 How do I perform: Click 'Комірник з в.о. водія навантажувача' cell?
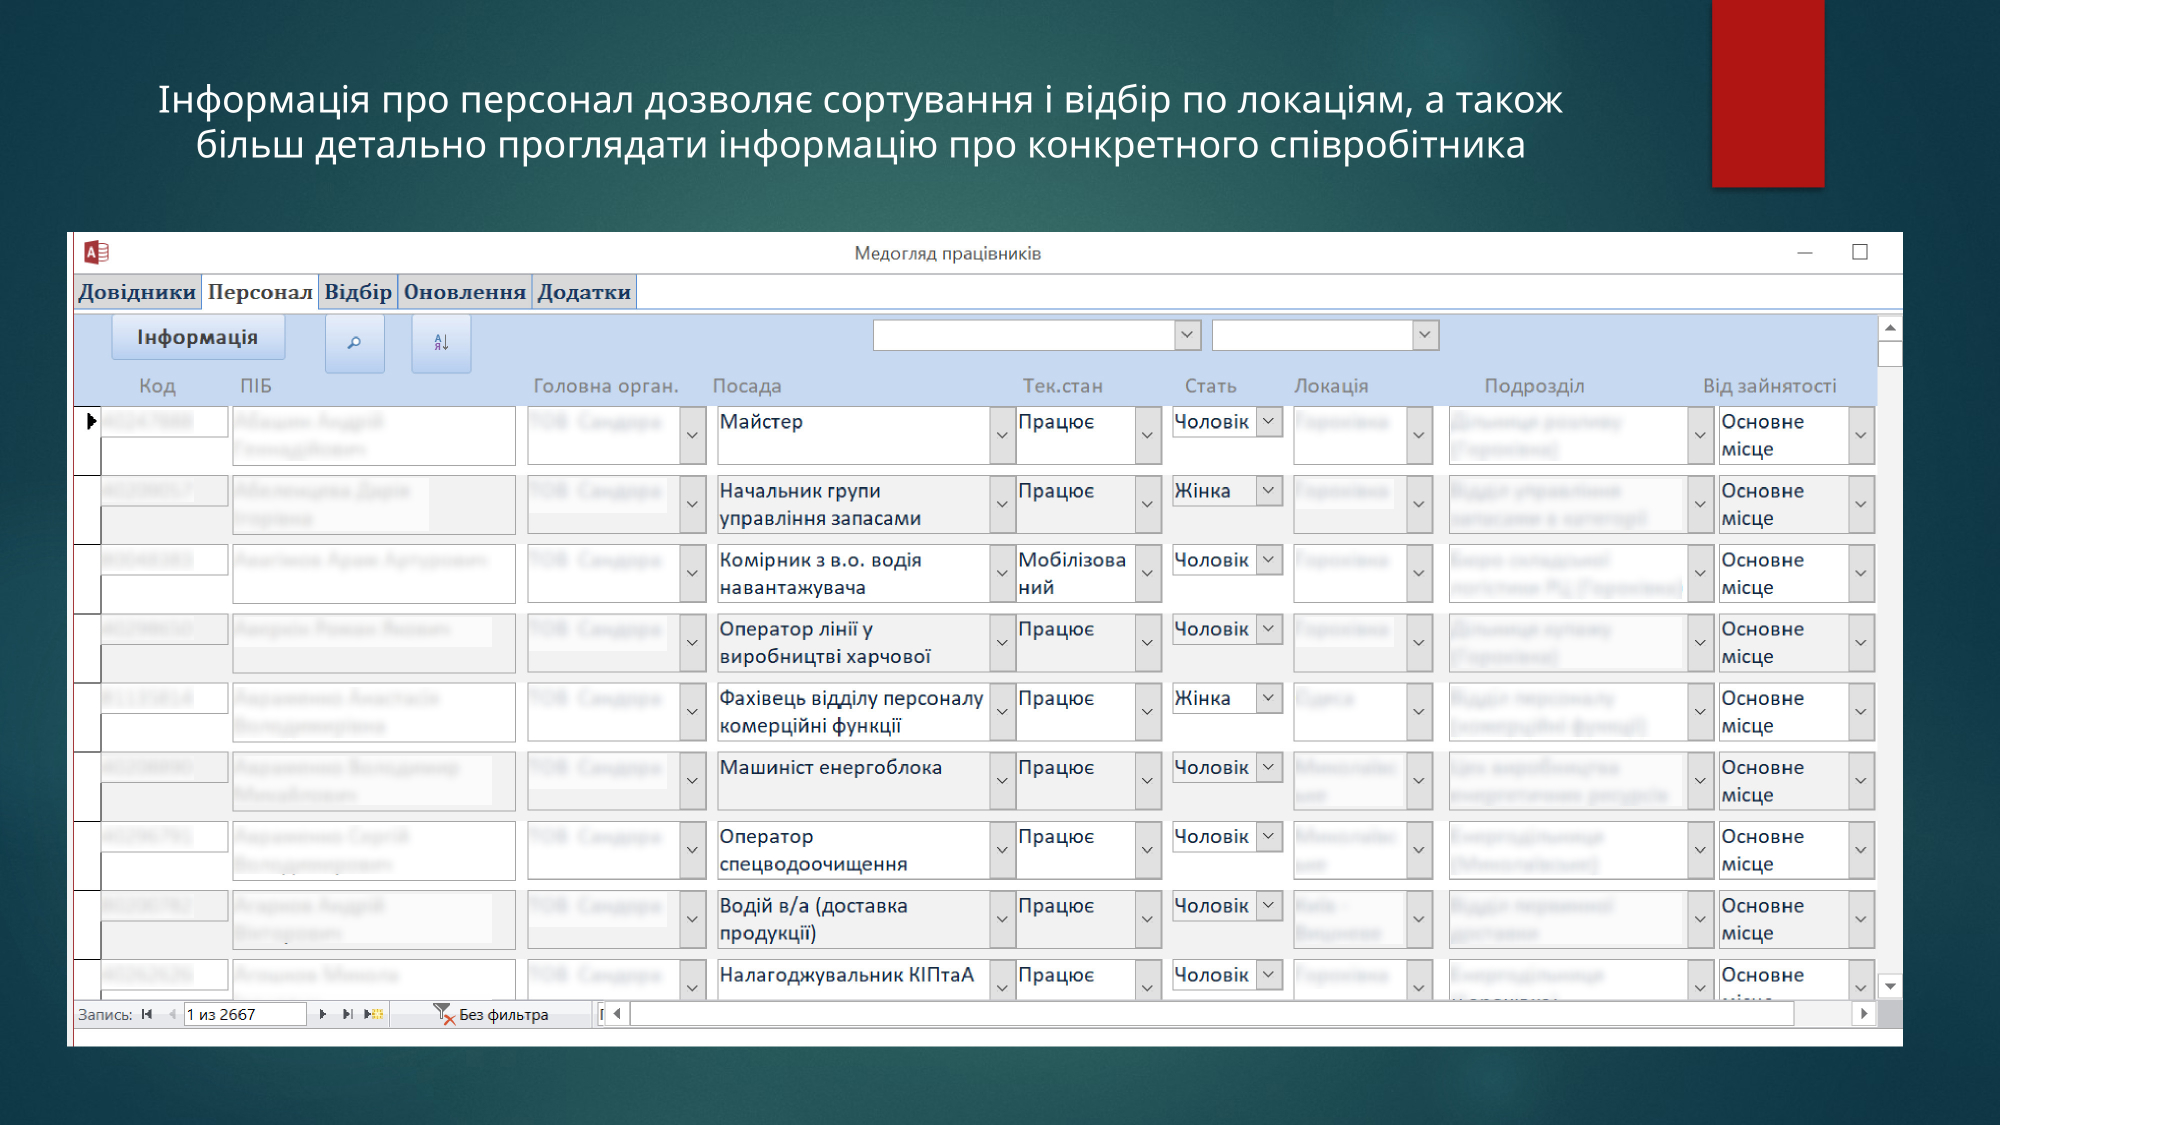854,573
